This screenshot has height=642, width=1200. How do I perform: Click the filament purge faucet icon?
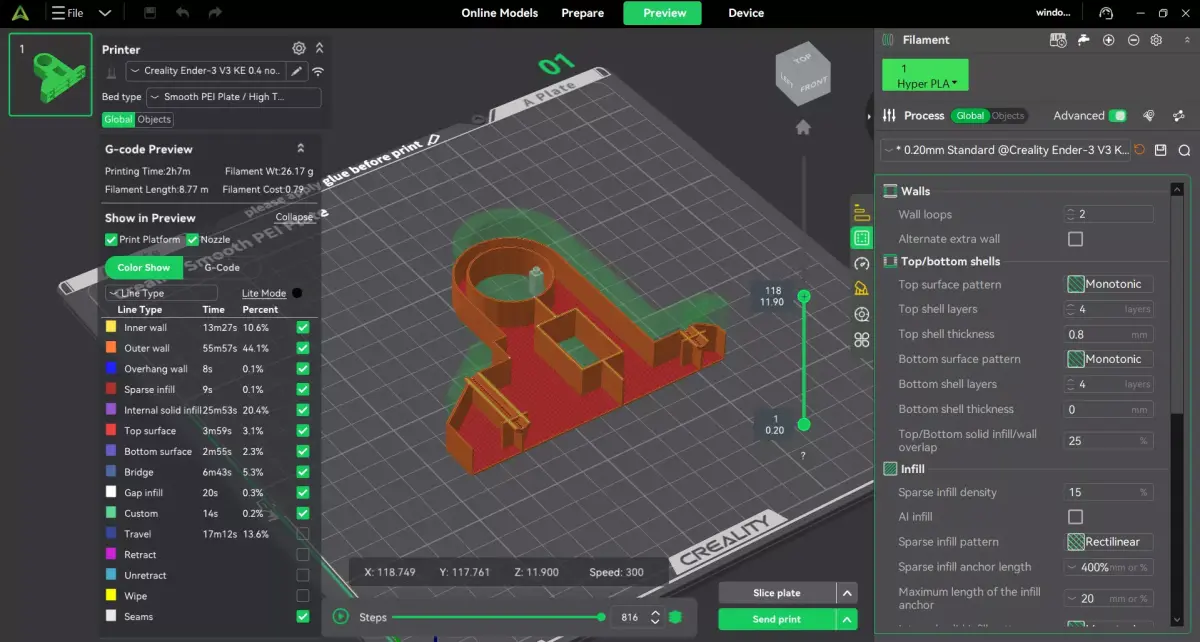pyautogui.click(x=1084, y=40)
